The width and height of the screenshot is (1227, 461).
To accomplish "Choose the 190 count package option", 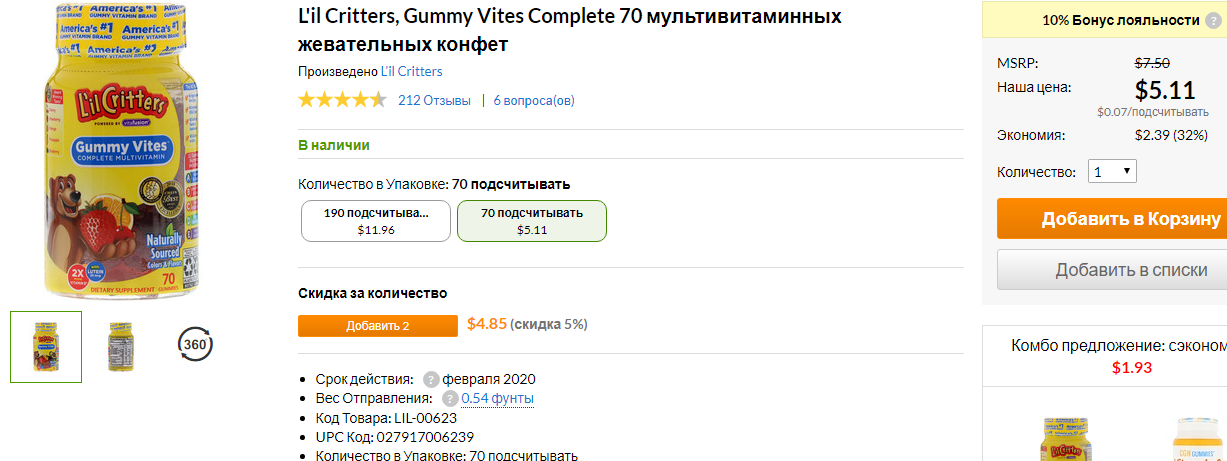I will 376,221.
